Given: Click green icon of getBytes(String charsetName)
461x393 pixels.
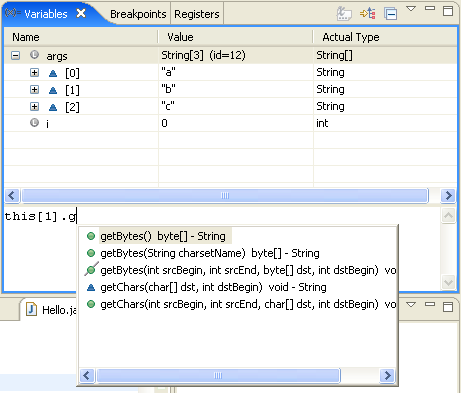Looking at the screenshot, I should pos(91,253).
